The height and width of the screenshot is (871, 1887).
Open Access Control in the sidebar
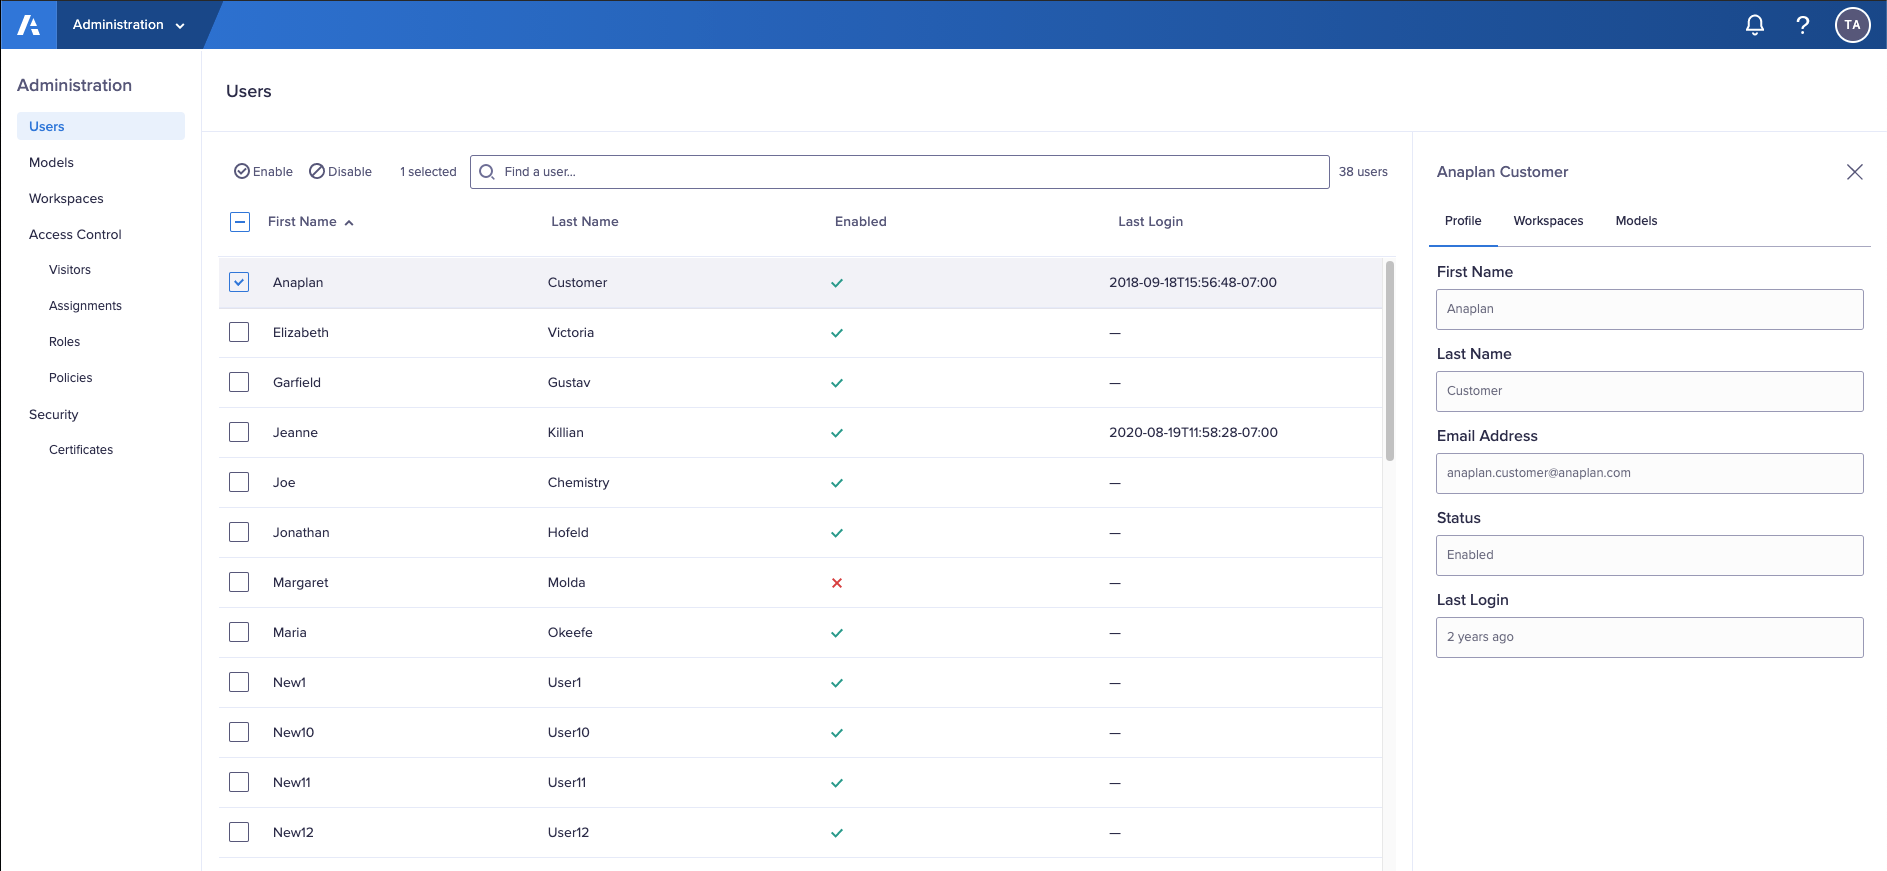tap(75, 234)
